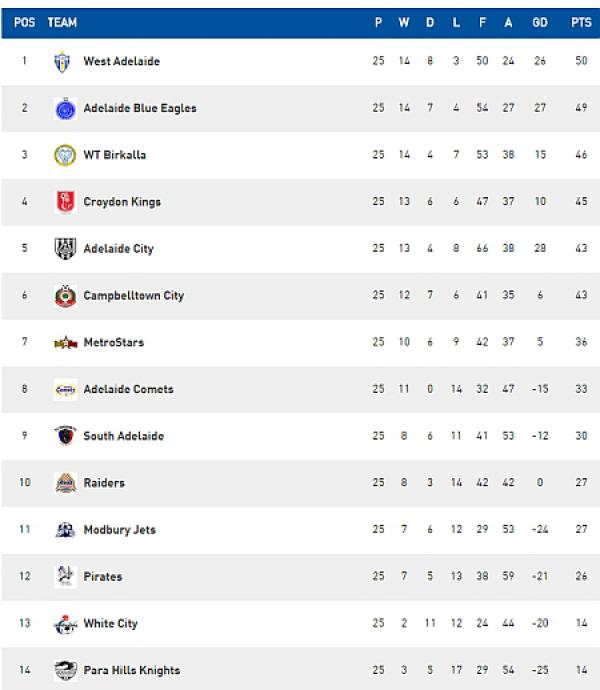Click the Campbelltown City club logo
This screenshot has height=690, width=600.
click(65, 296)
